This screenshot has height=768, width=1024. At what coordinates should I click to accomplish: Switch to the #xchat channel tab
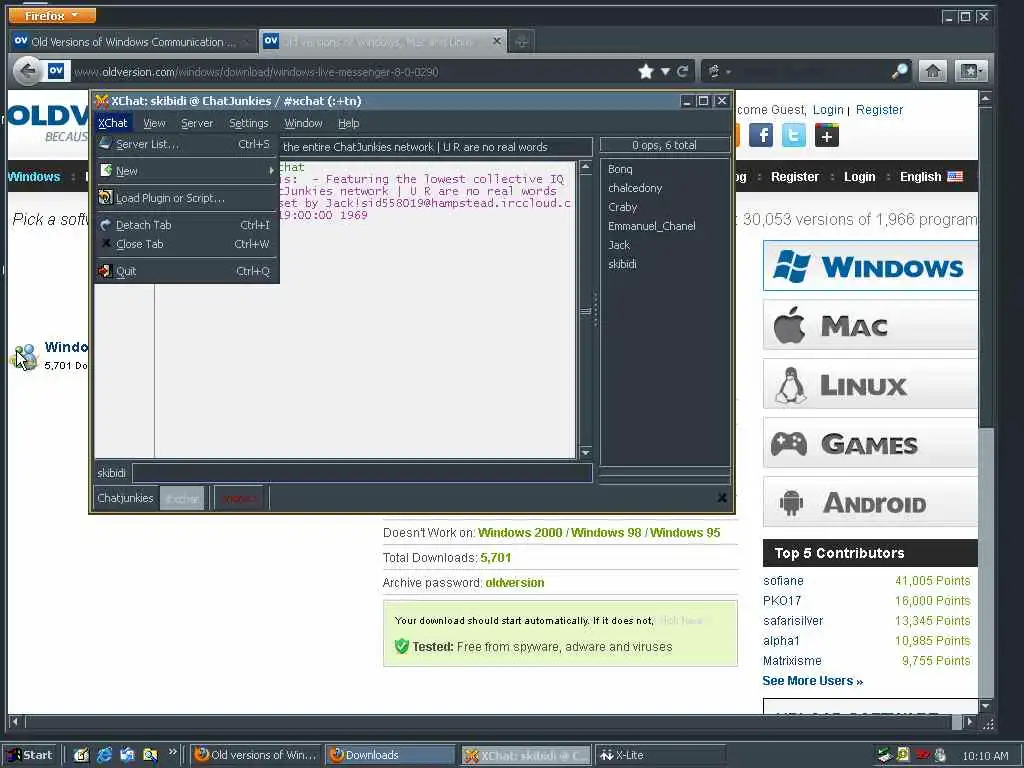[x=182, y=499]
